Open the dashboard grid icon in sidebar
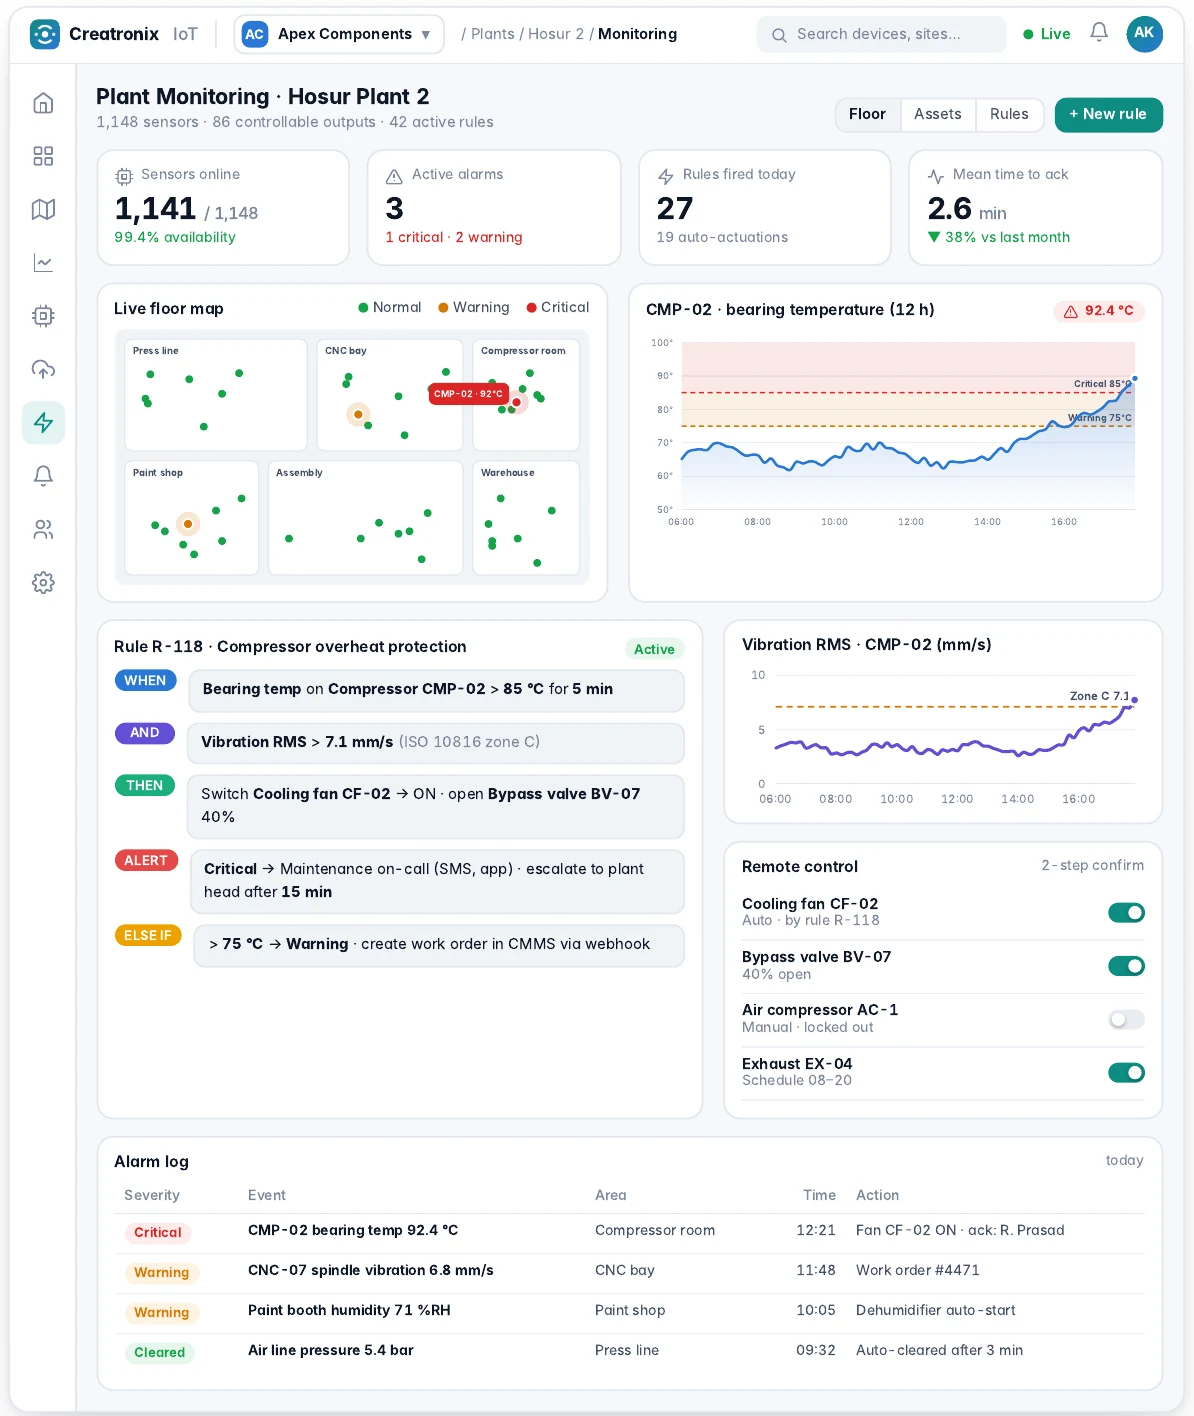1194x1416 pixels. [x=43, y=156]
